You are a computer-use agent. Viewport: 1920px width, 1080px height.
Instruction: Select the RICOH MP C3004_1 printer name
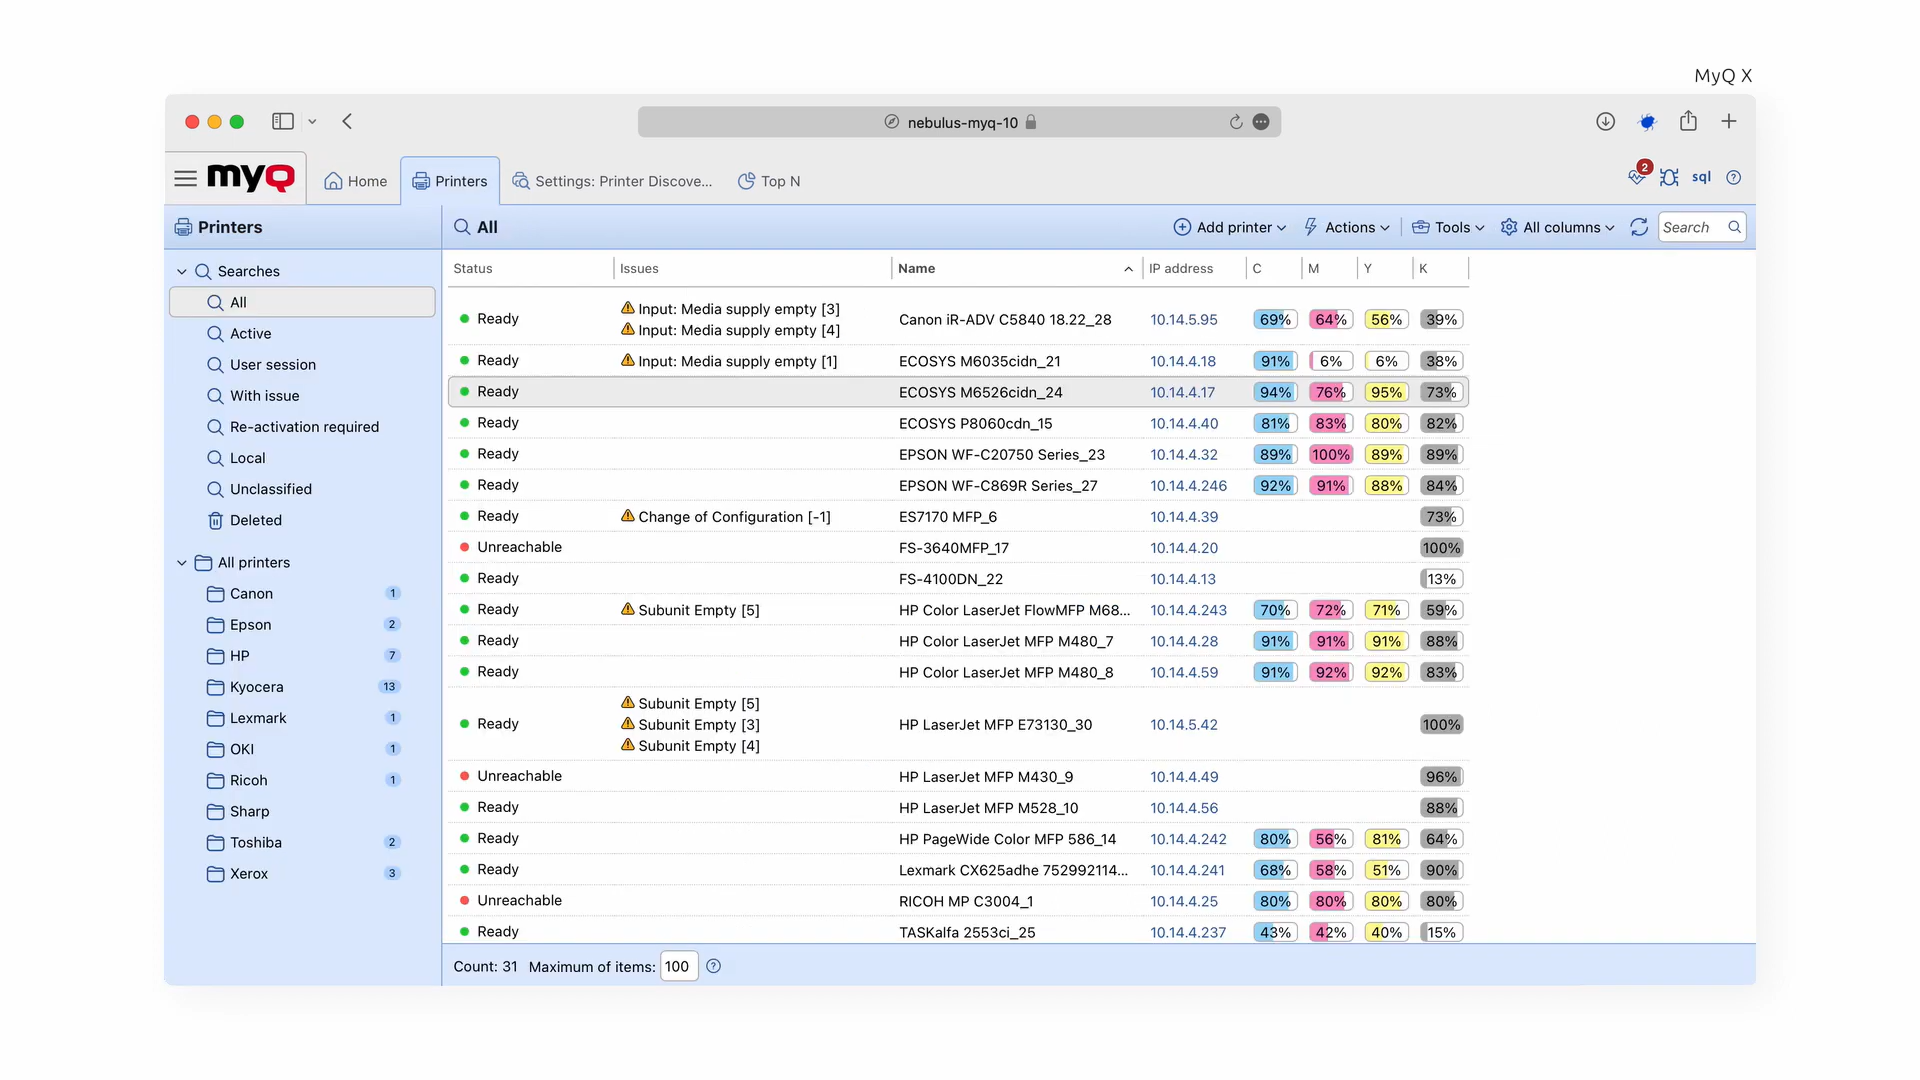click(966, 901)
